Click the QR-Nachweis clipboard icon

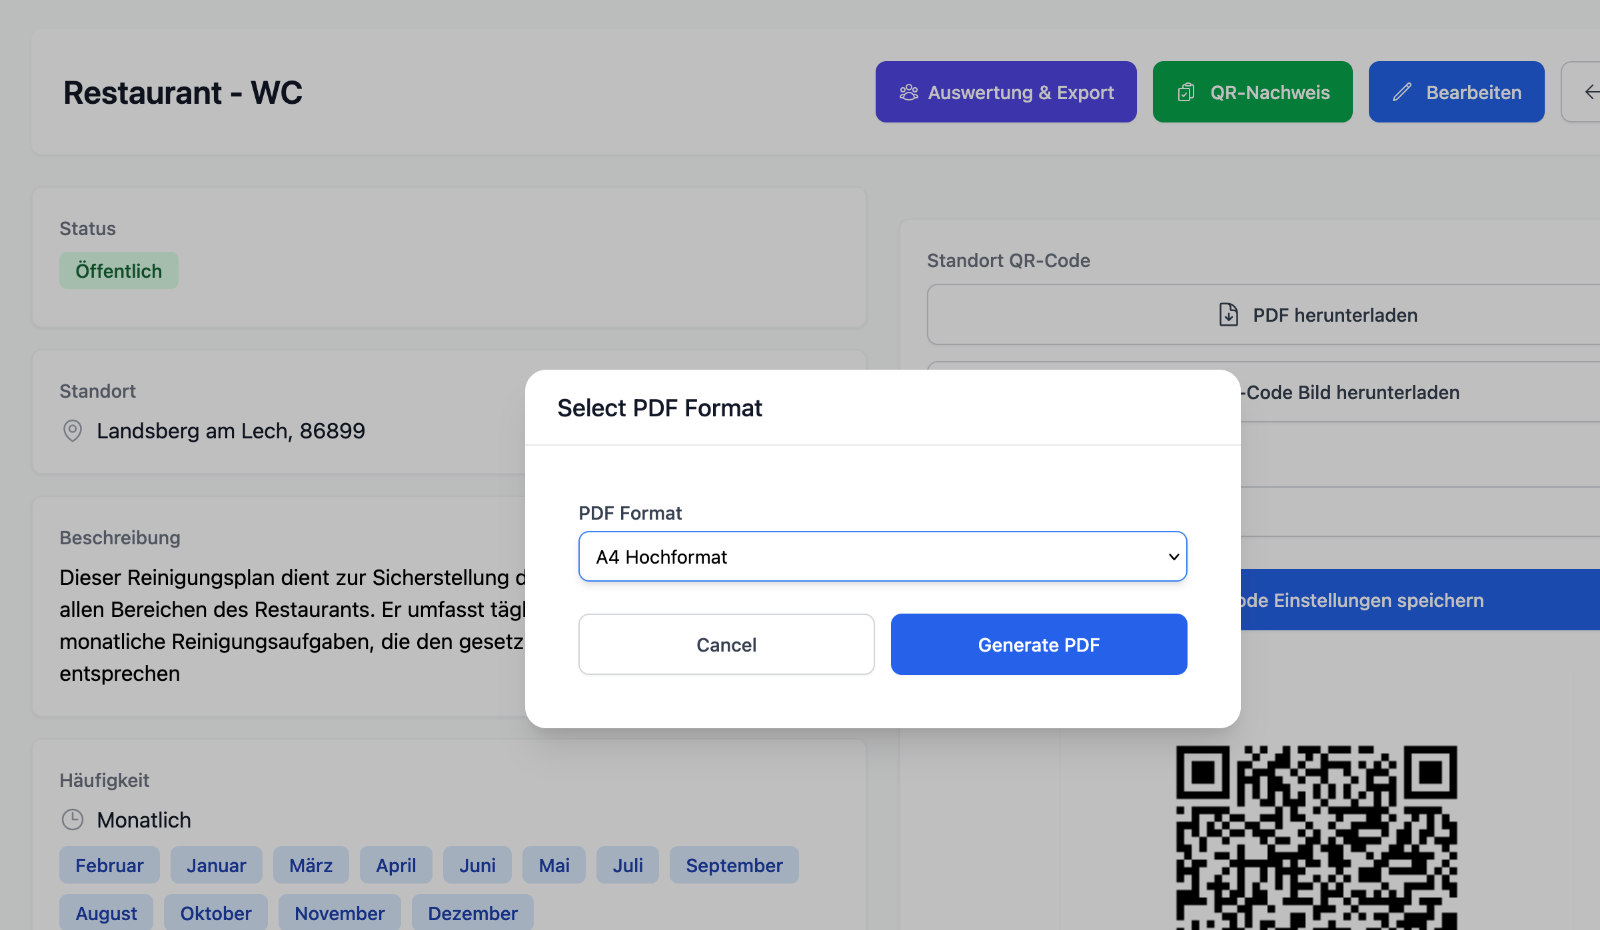click(x=1186, y=92)
